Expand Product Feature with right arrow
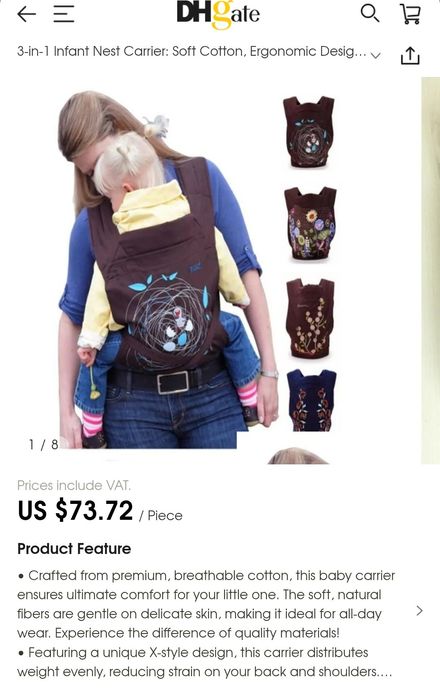The height and width of the screenshot is (699, 440). click(x=419, y=611)
